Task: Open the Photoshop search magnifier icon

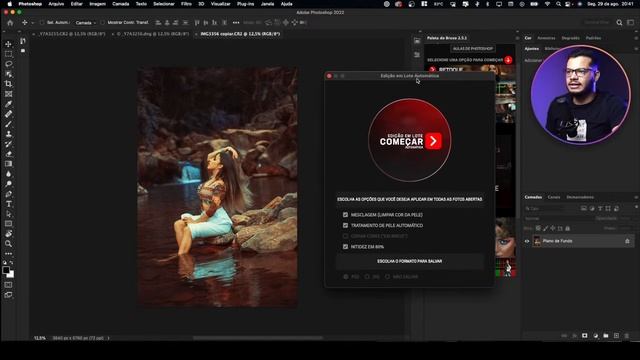Action: click(x=619, y=23)
